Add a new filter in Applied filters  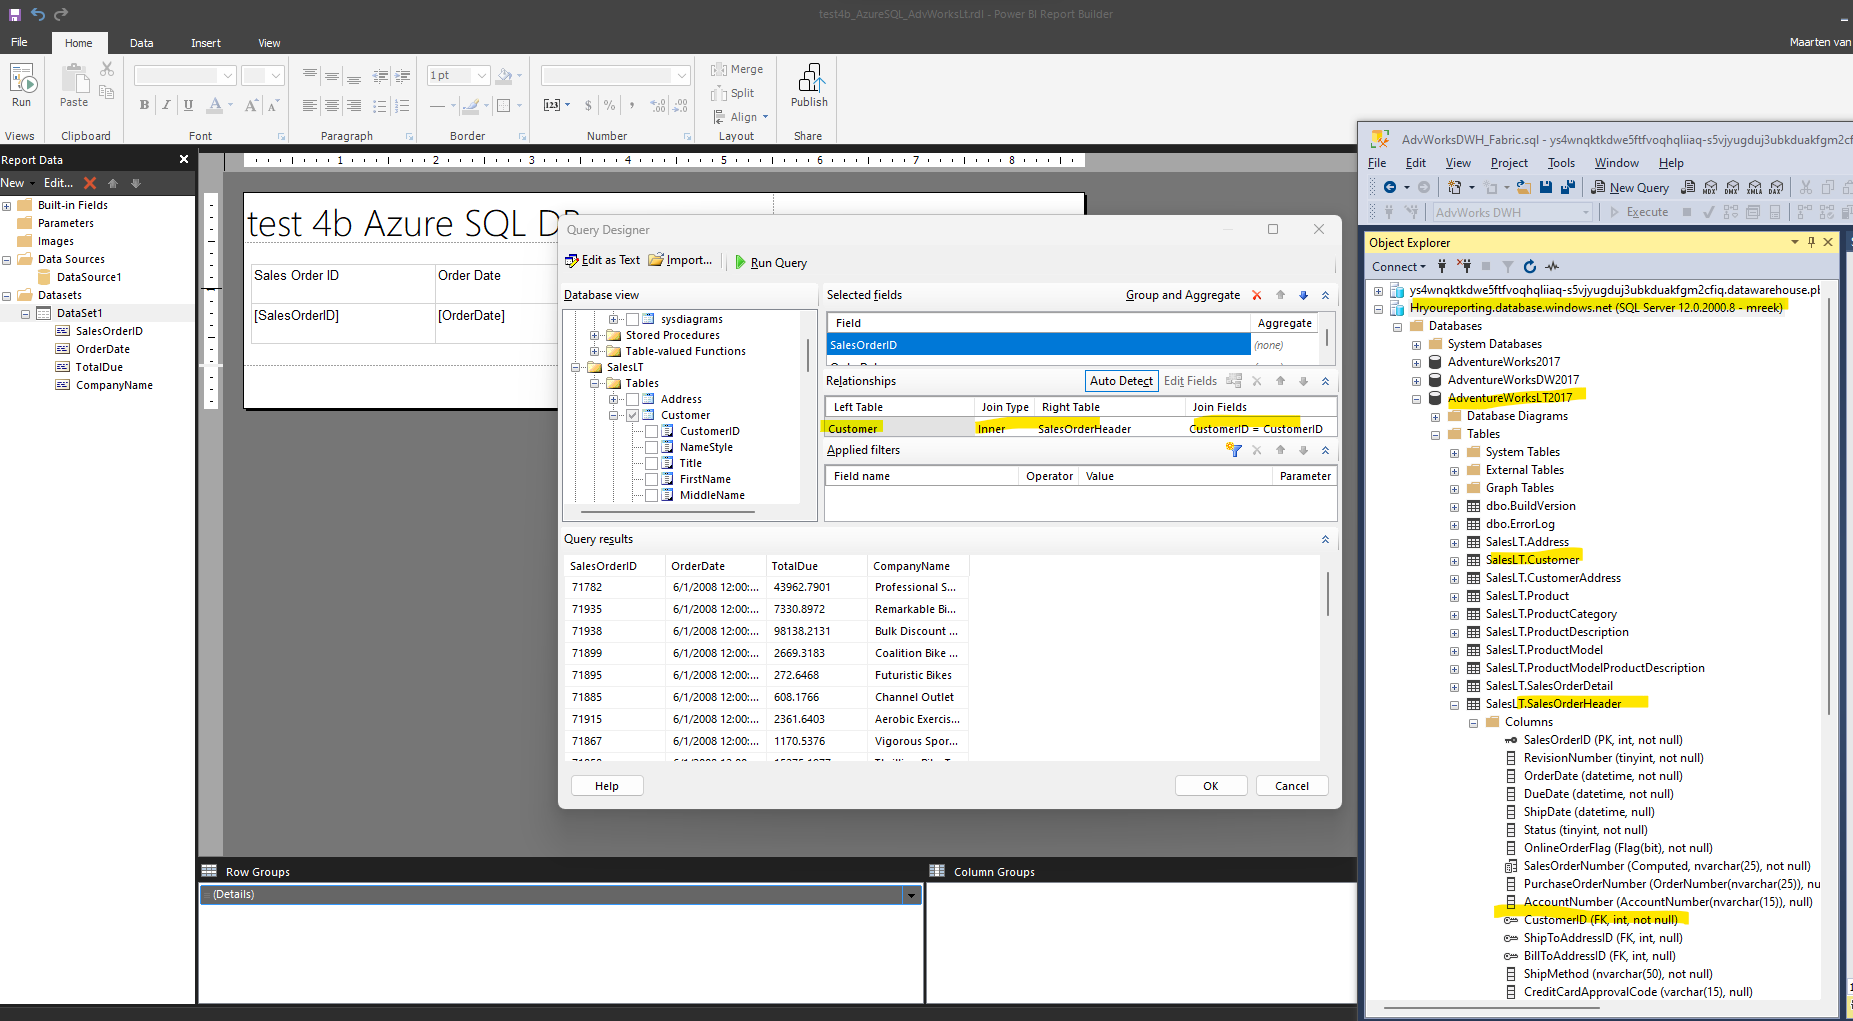click(1234, 450)
